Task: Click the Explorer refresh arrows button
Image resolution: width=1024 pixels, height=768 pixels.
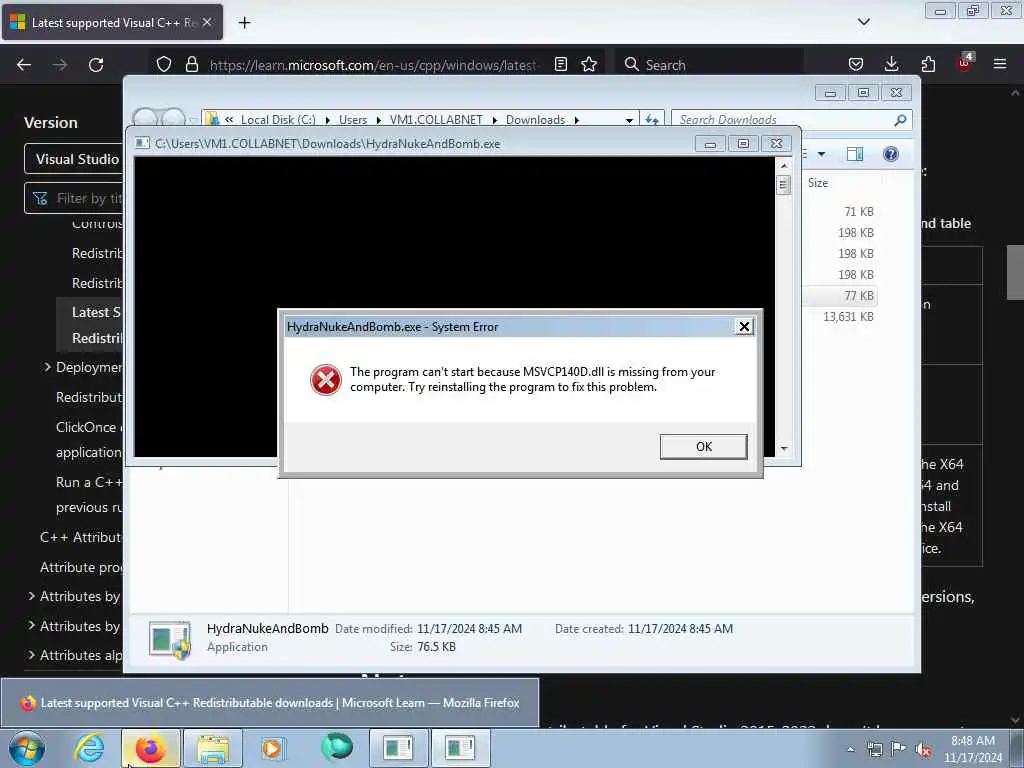Action: 652,120
